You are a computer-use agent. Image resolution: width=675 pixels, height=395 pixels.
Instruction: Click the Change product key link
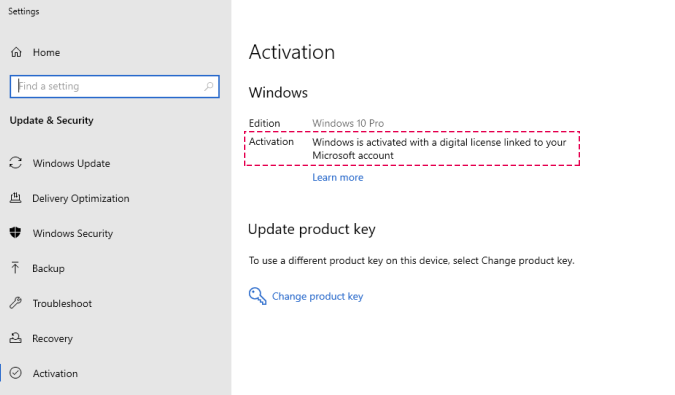pos(317,296)
